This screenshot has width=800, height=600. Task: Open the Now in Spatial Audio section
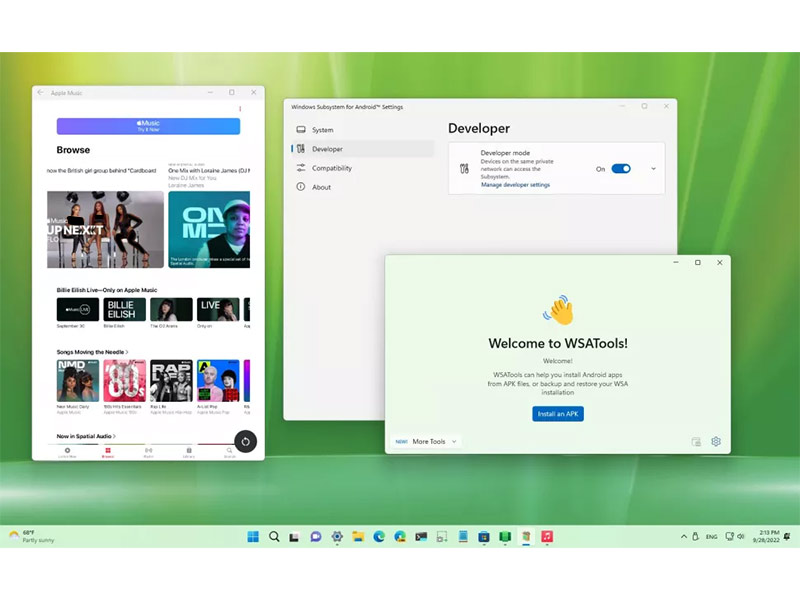coord(86,436)
